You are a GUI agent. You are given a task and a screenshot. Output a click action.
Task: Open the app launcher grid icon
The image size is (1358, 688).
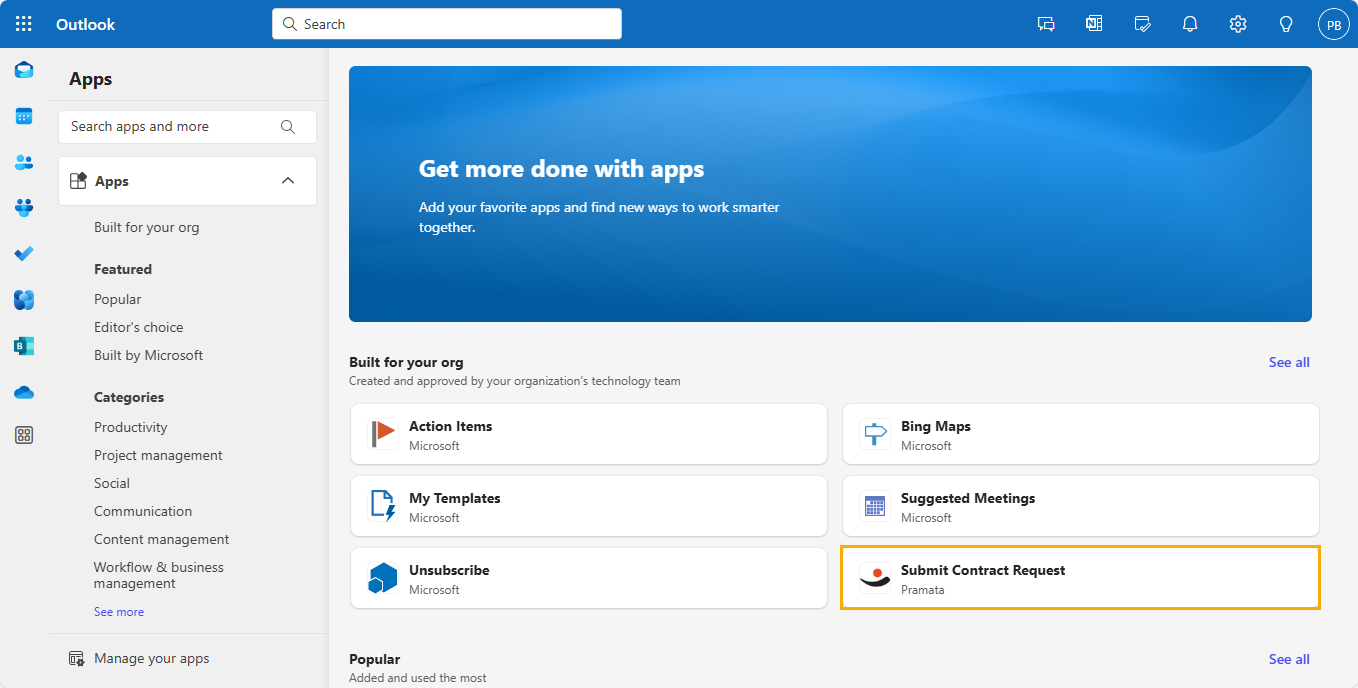tap(24, 24)
